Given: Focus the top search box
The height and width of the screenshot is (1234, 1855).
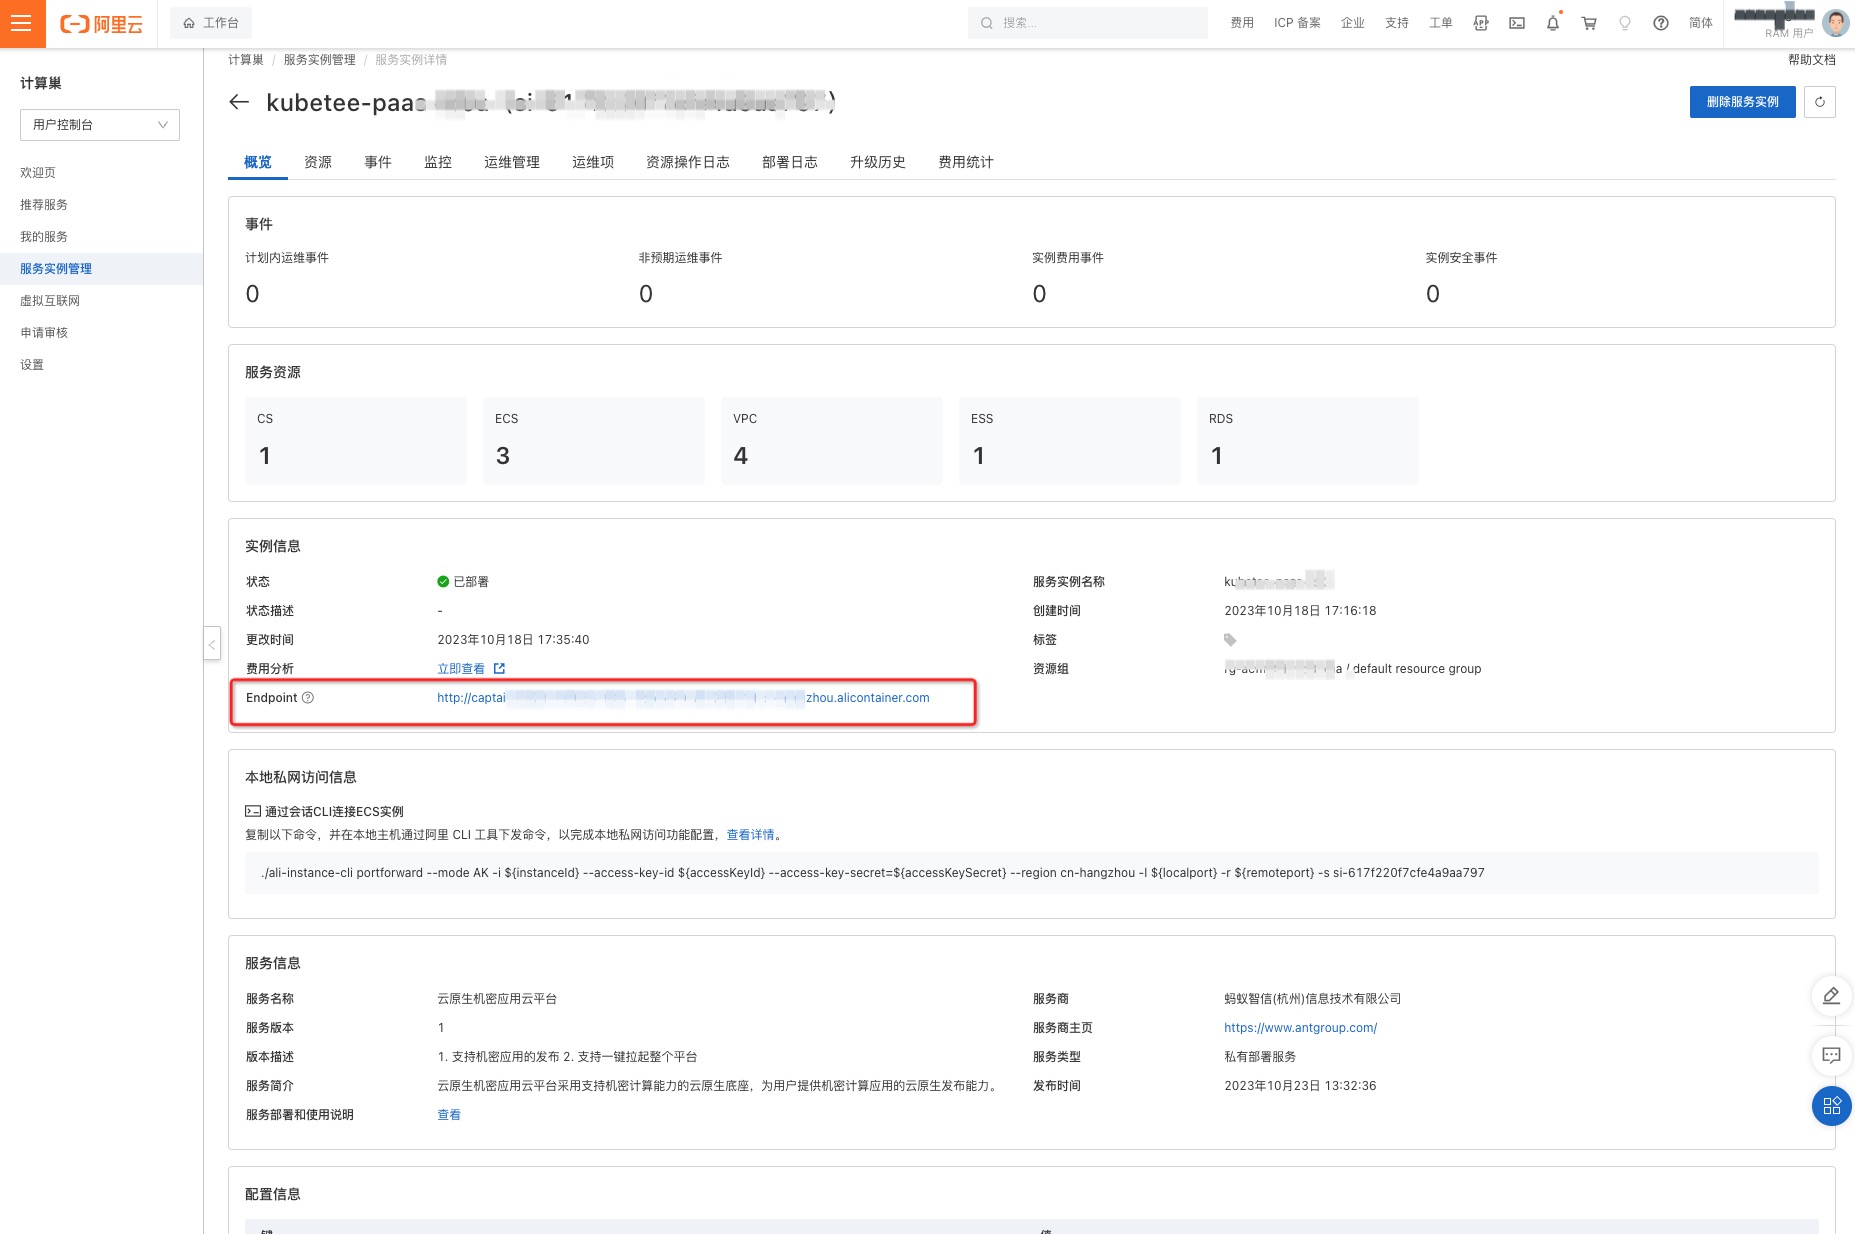Looking at the screenshot, I should point(1087,23).
